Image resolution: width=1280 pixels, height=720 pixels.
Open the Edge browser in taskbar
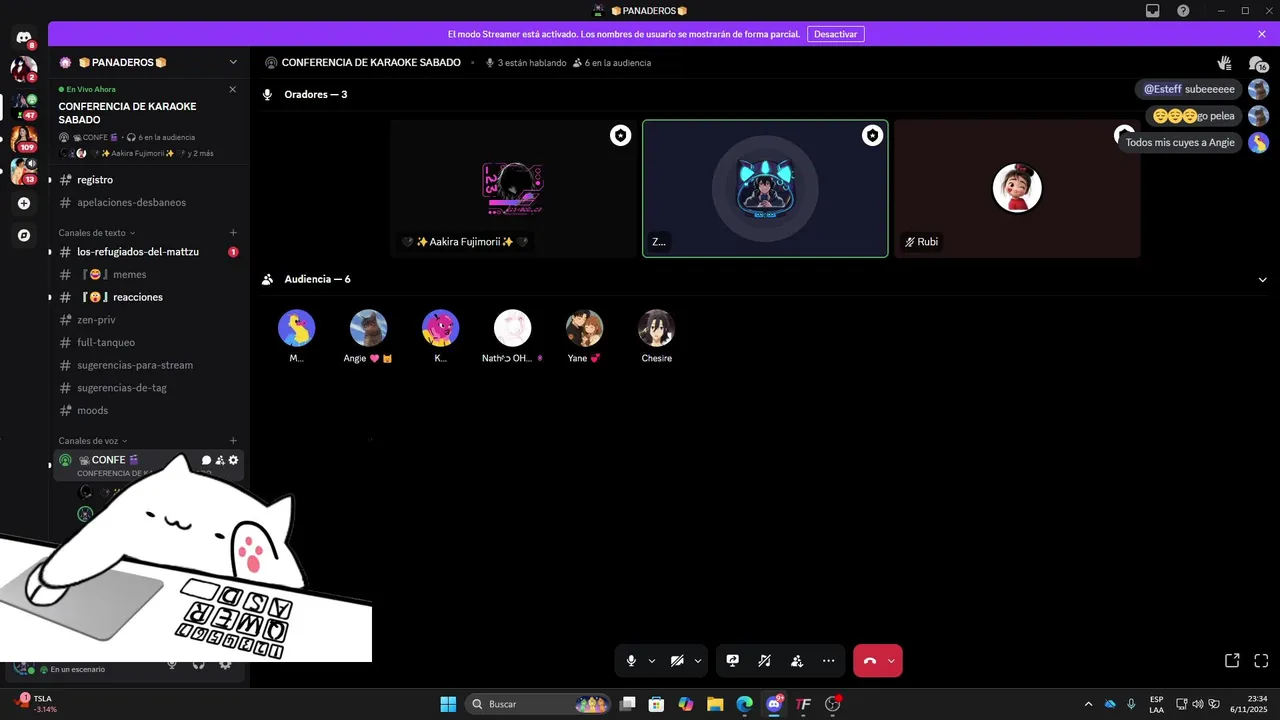click(745, 704)
